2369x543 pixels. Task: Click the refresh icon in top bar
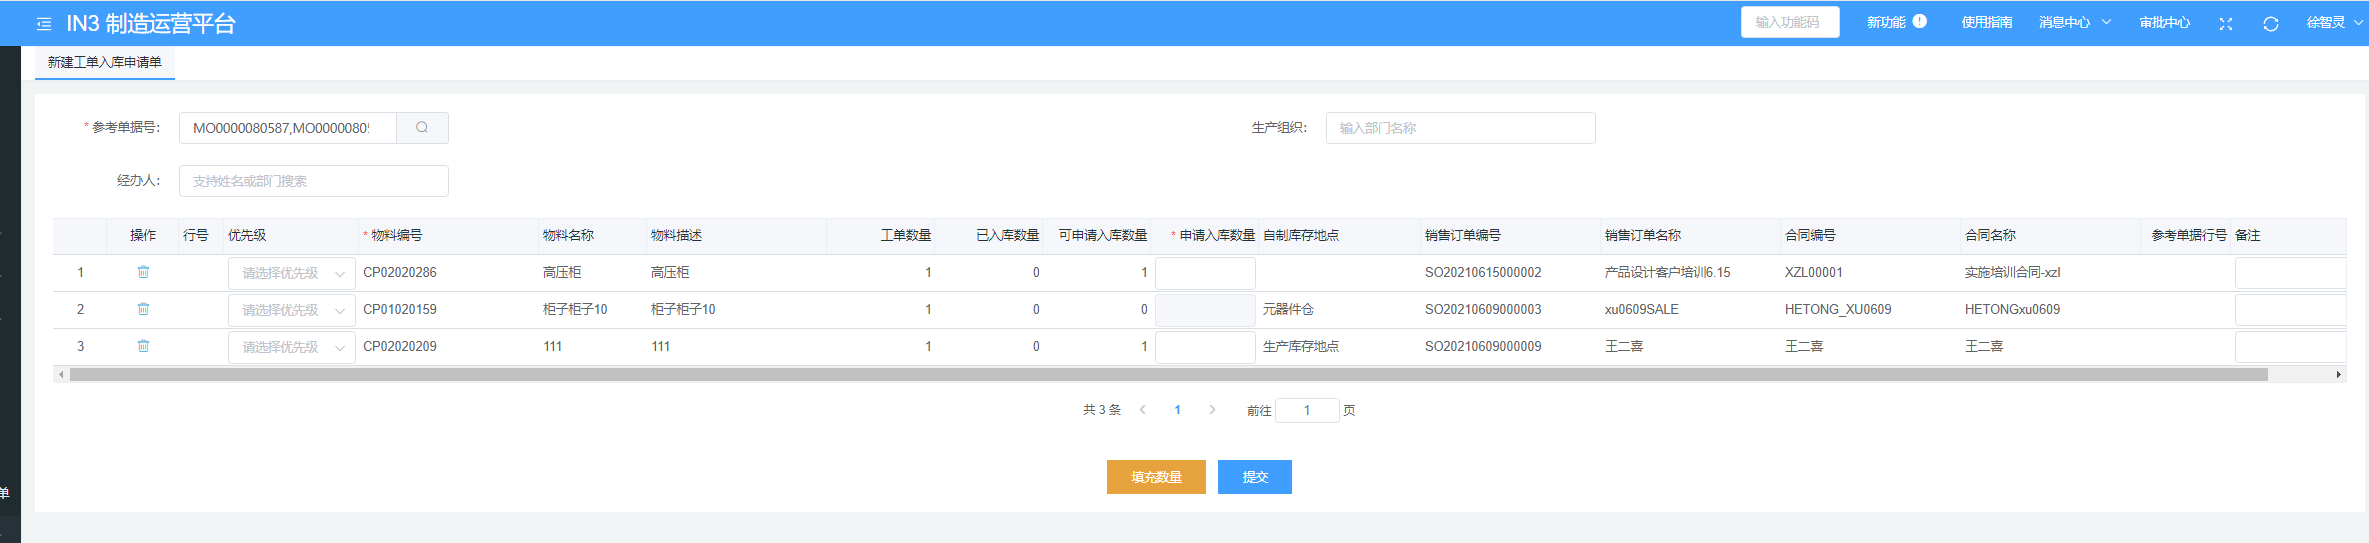[x=2270, y=24]
